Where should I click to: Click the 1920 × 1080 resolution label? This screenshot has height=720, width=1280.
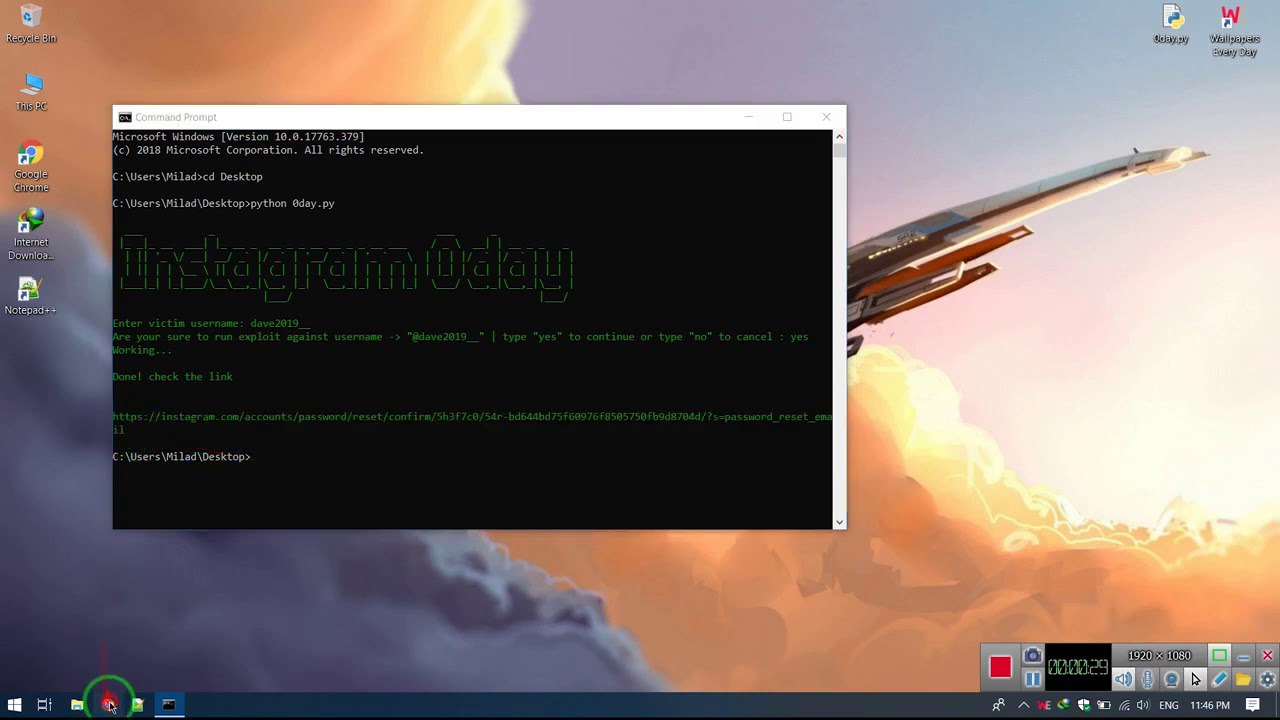[x=1159, y=656]
